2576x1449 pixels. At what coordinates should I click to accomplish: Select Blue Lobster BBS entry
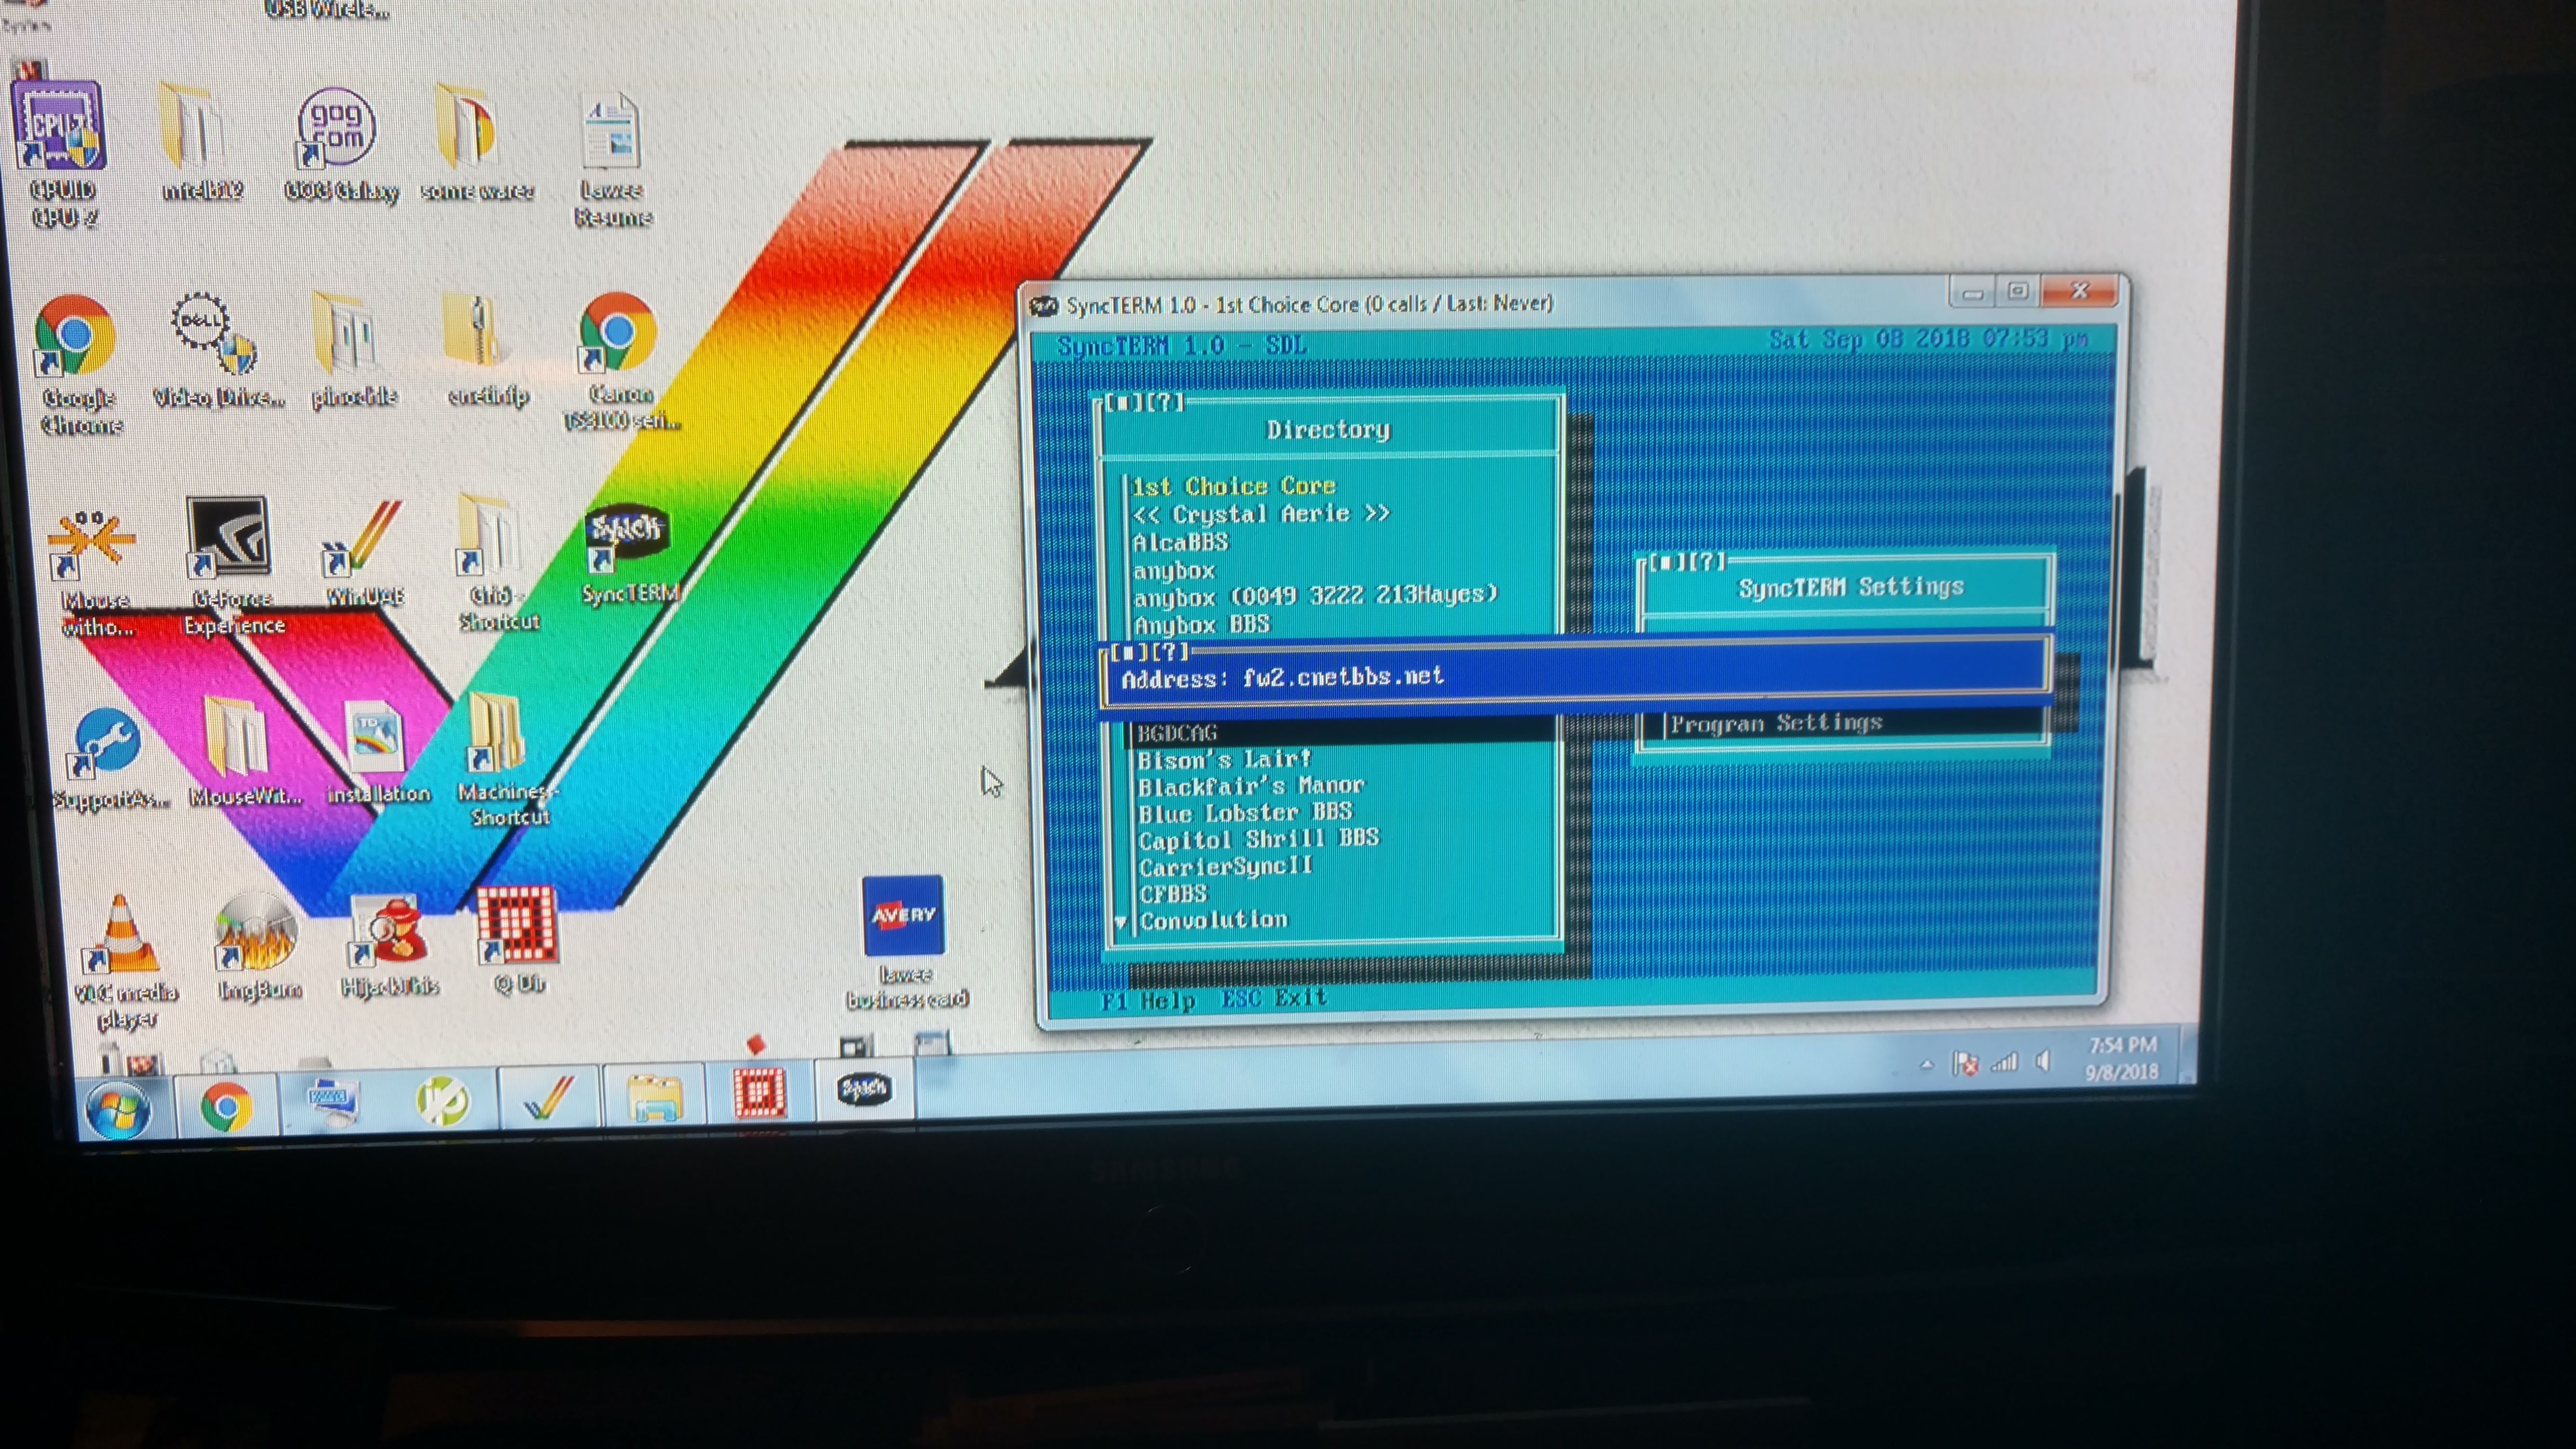pos(1245,812)
